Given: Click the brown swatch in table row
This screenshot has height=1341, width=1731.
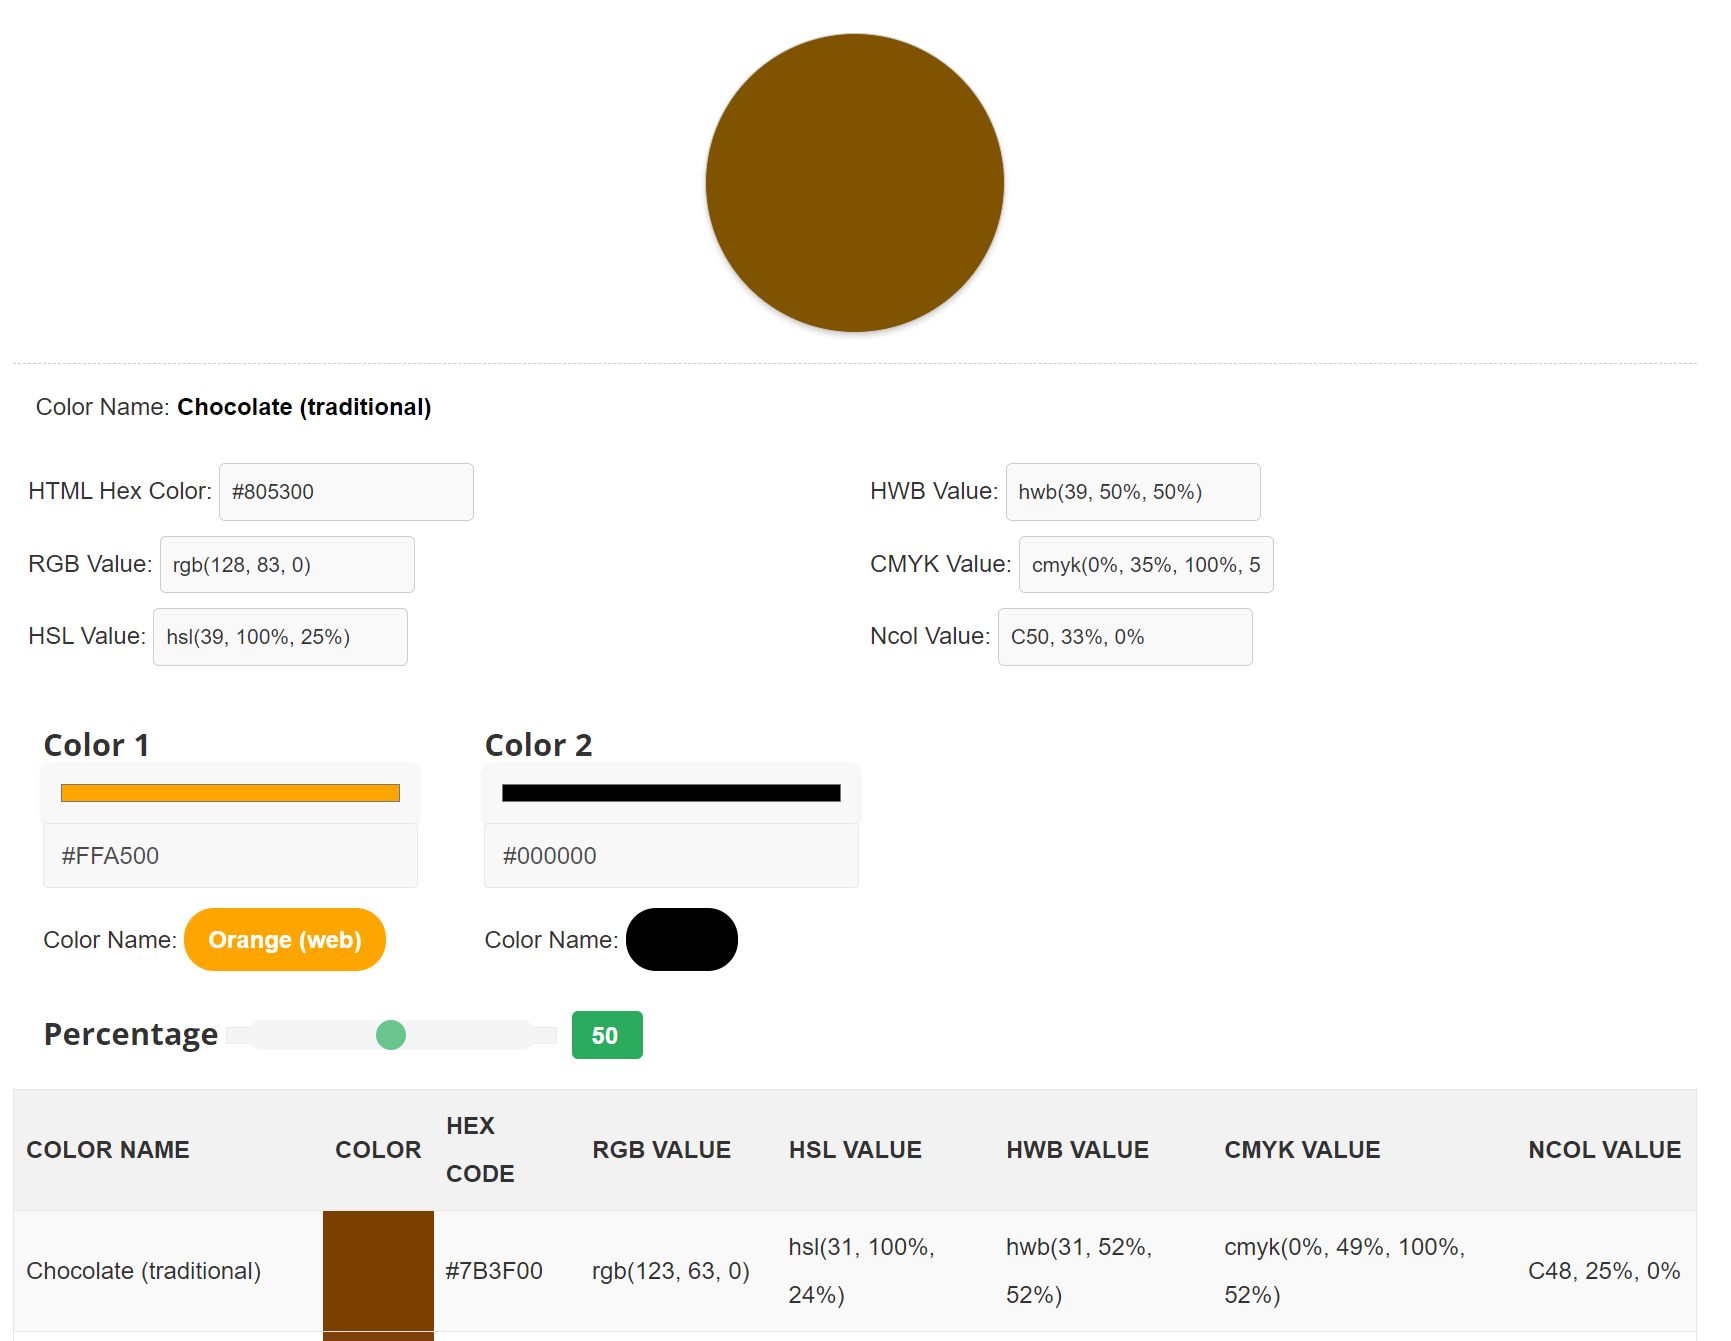Looking at the screenshot, I should pyautogui.click(x=378, y=1271).
